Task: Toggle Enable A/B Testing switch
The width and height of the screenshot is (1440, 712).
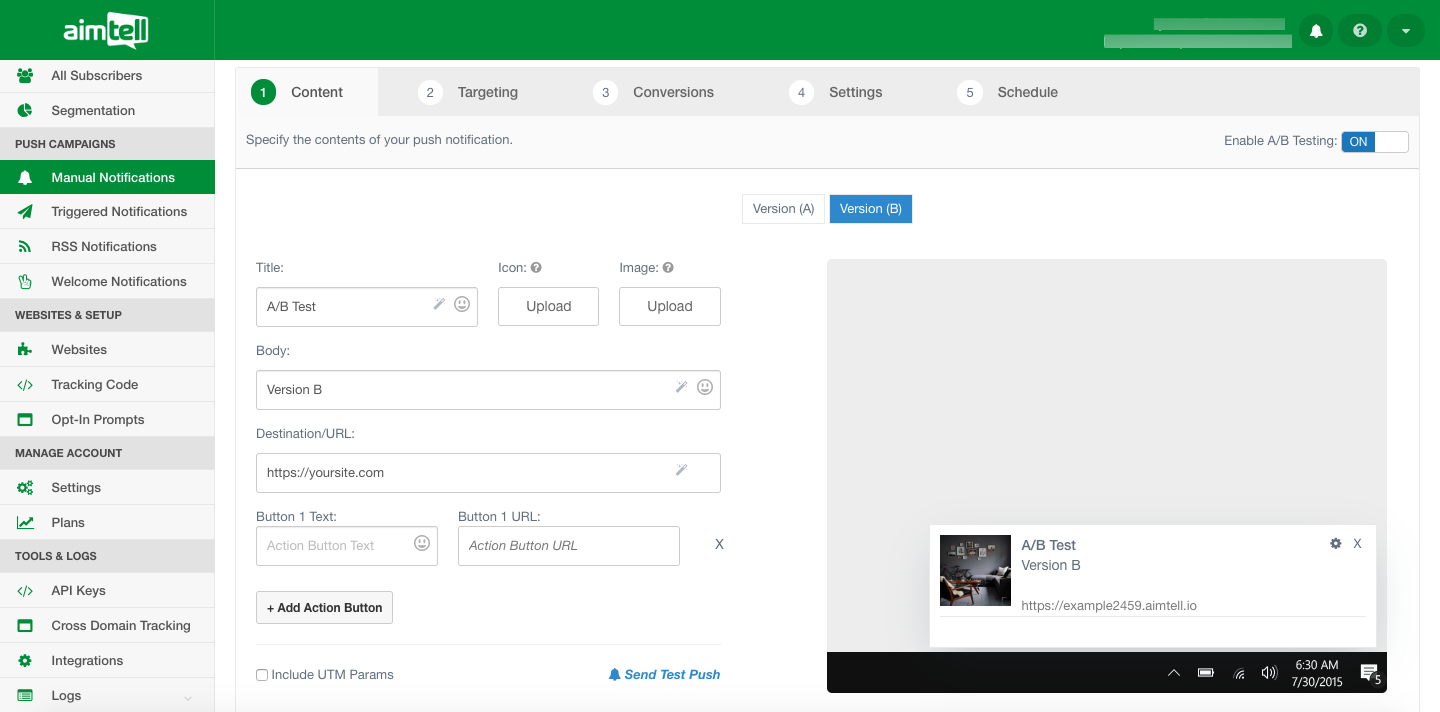Action: pyautogui.click(x=1374, y=142)
